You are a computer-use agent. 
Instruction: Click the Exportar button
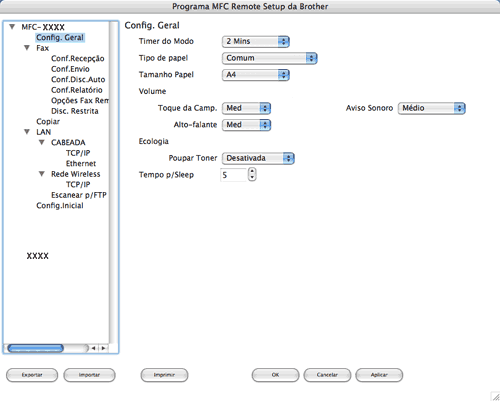[x=32, y=375]
